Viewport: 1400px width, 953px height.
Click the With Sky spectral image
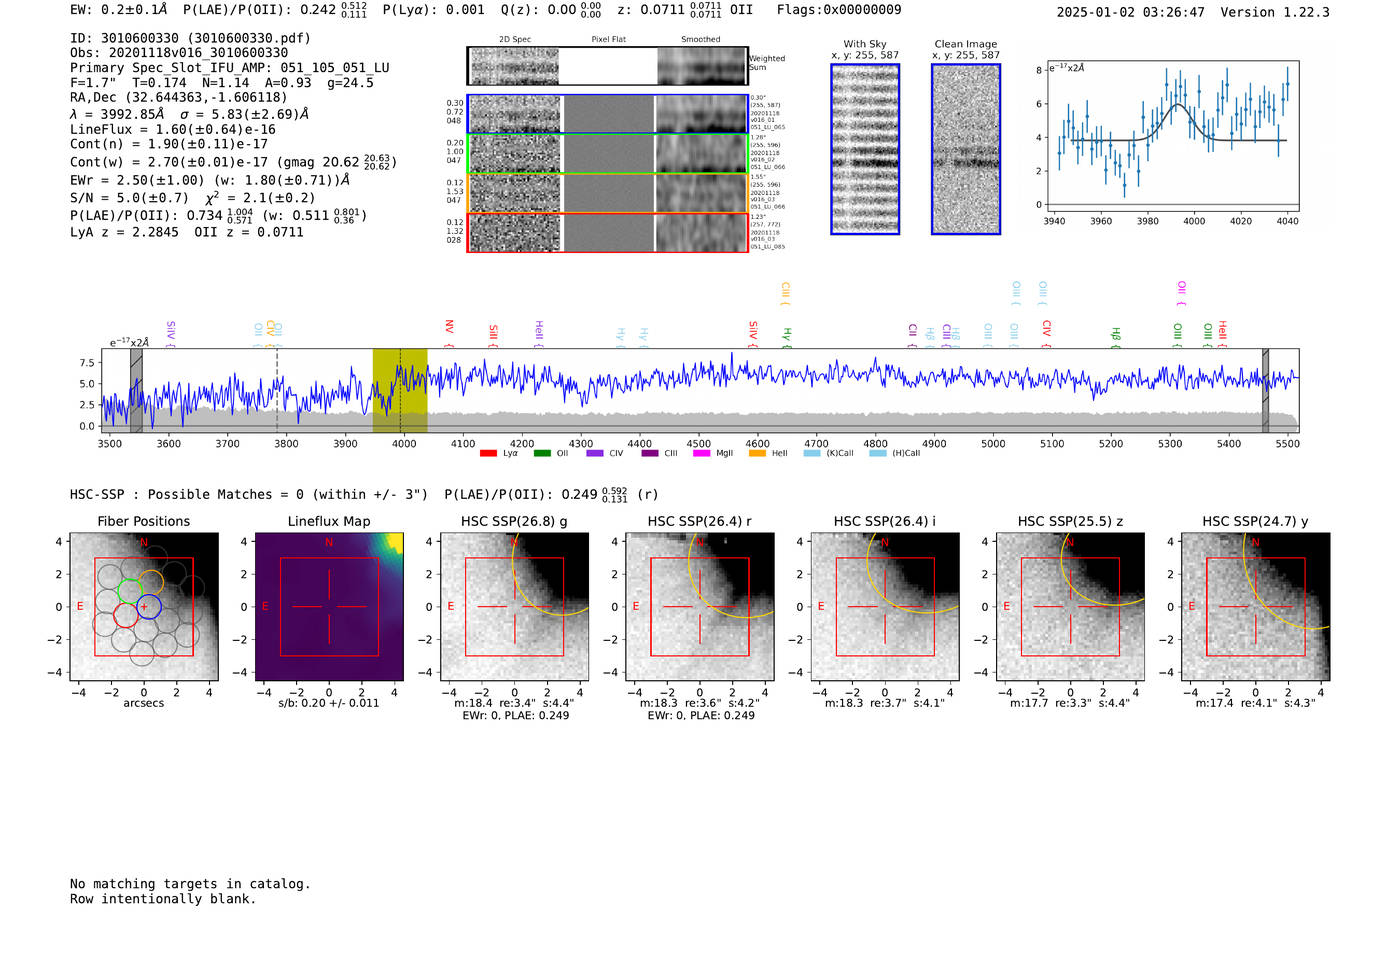pos(865,149)
